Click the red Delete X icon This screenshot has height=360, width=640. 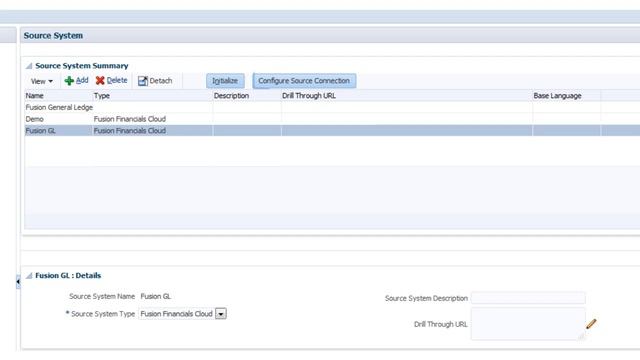click(100, 81)
